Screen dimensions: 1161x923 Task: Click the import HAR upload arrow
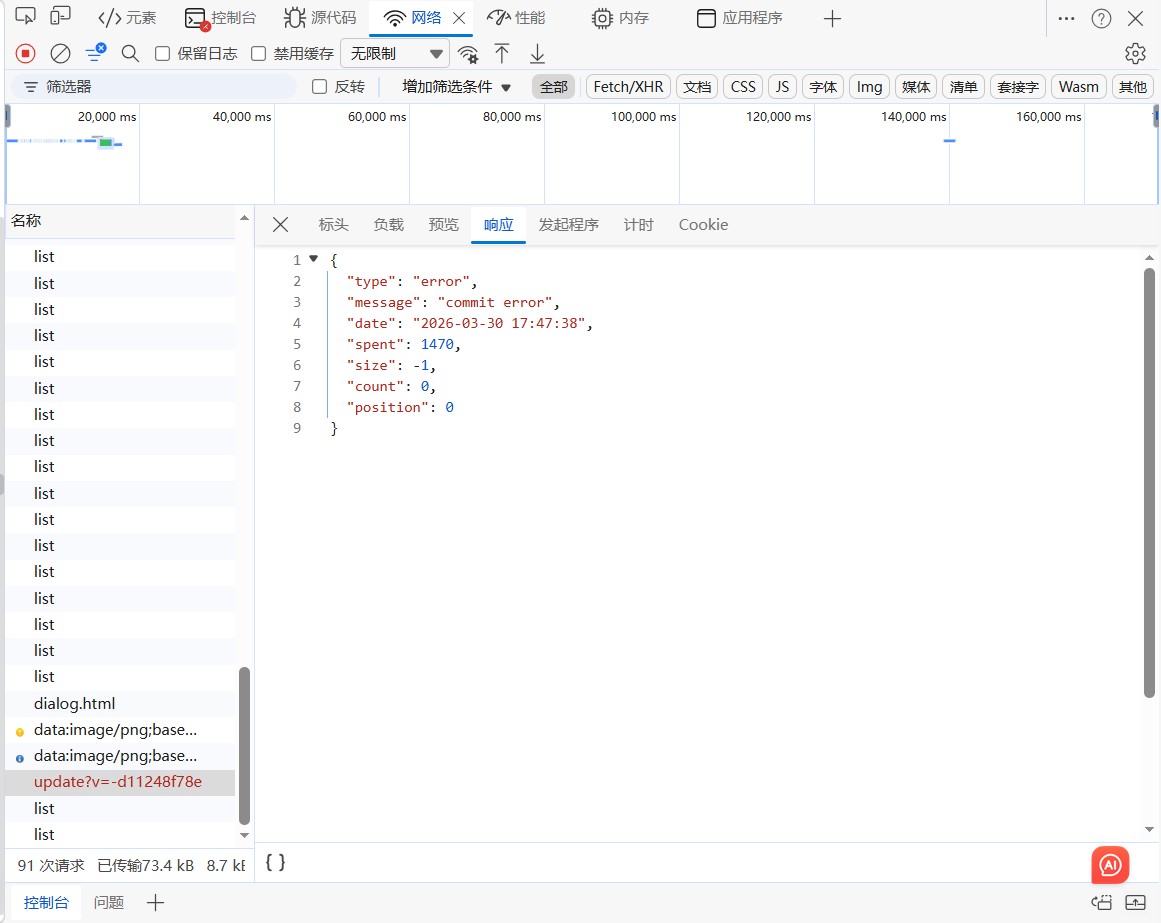click(502, 53)
